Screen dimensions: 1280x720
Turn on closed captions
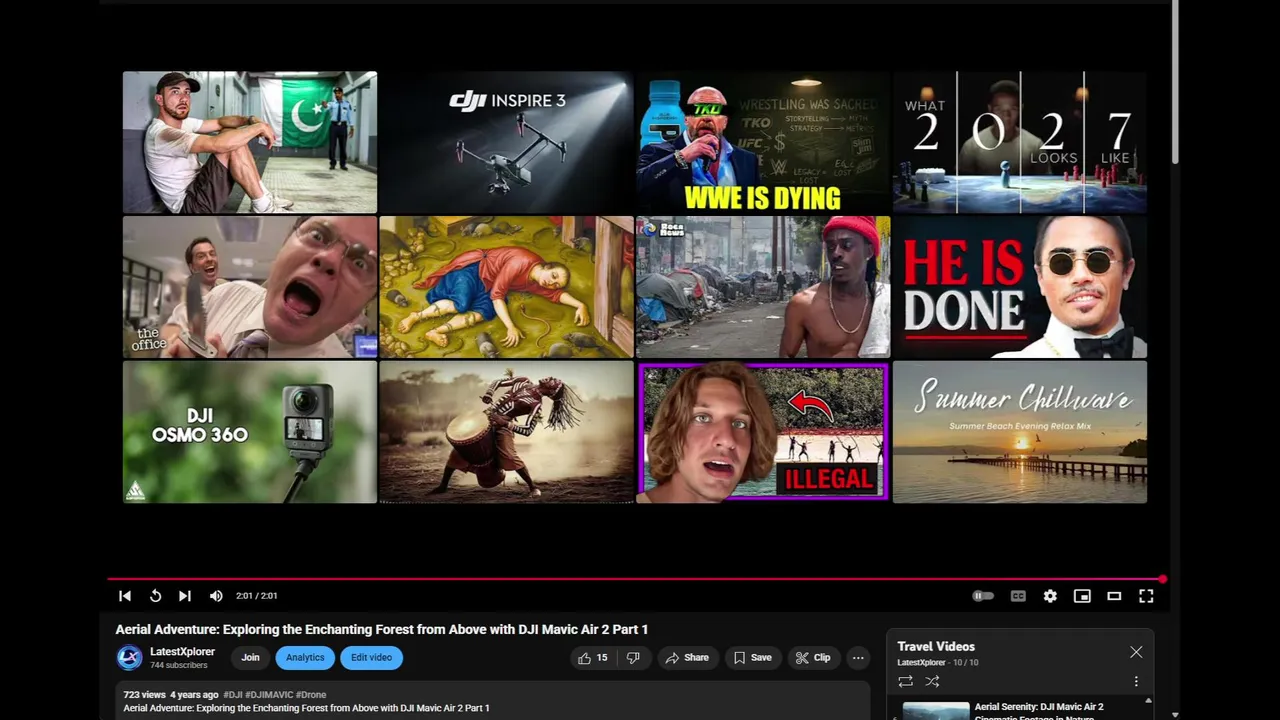(x=1018, y=596)
